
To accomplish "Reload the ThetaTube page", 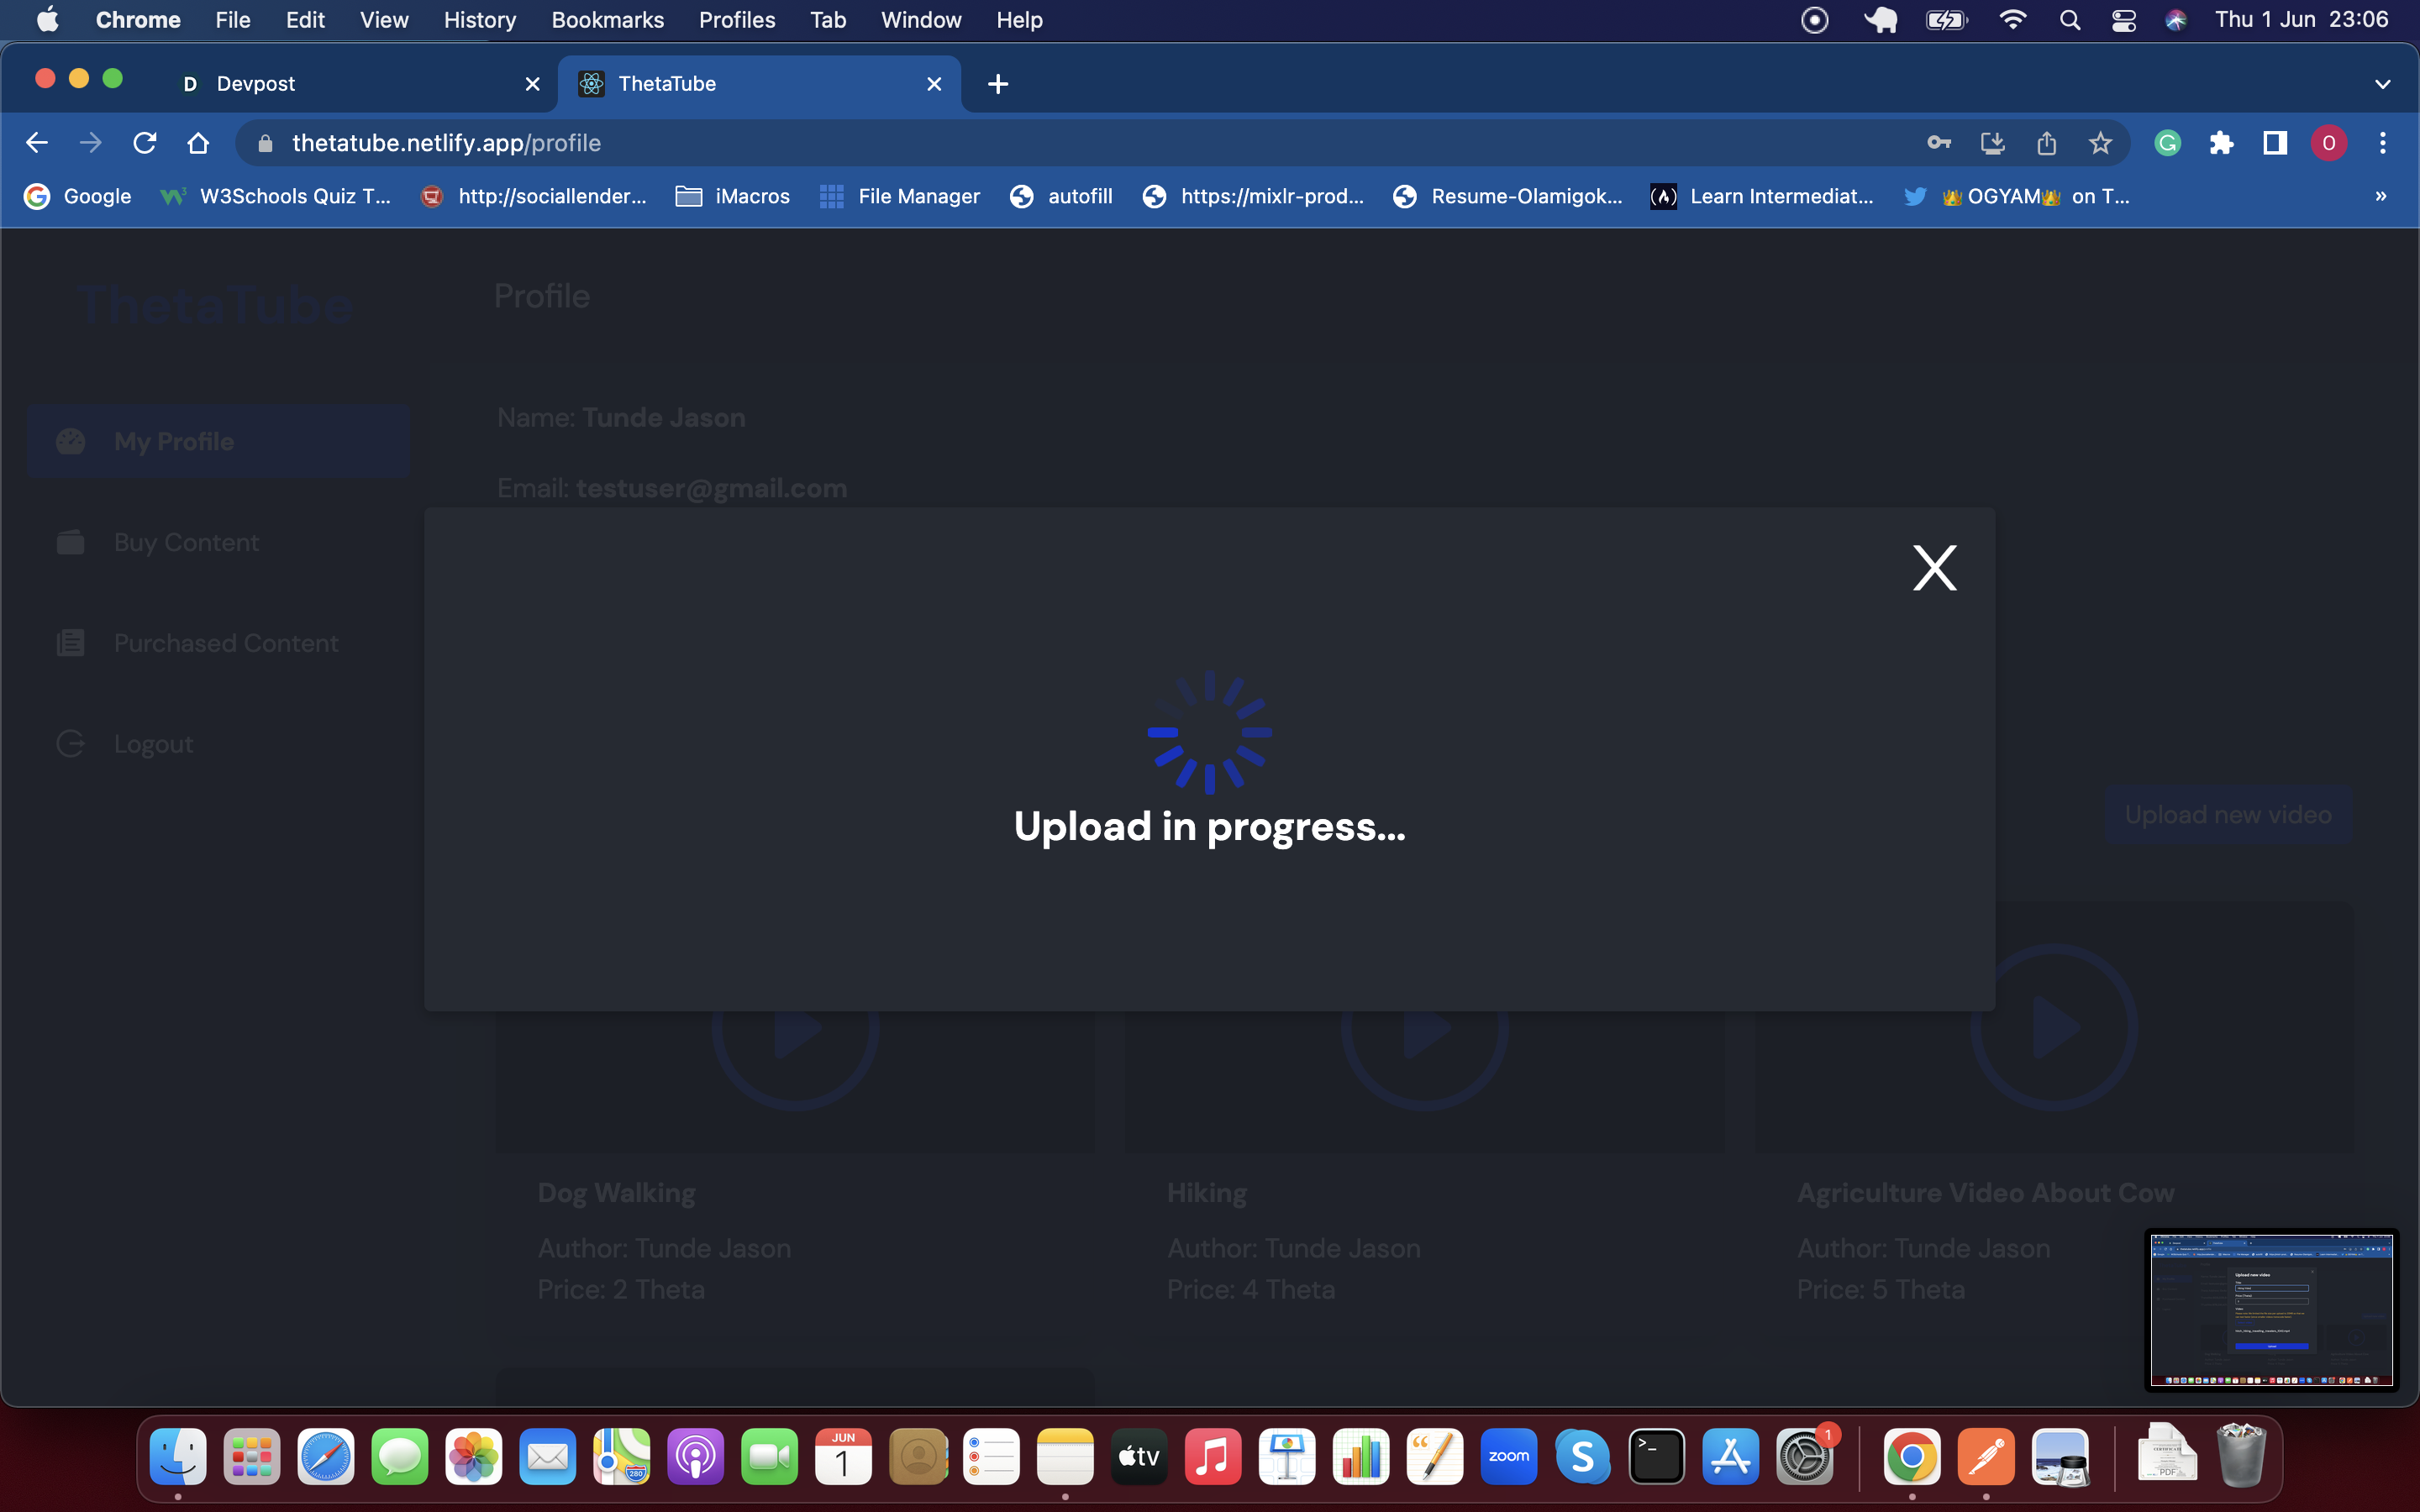I will (x=145, y=143).
